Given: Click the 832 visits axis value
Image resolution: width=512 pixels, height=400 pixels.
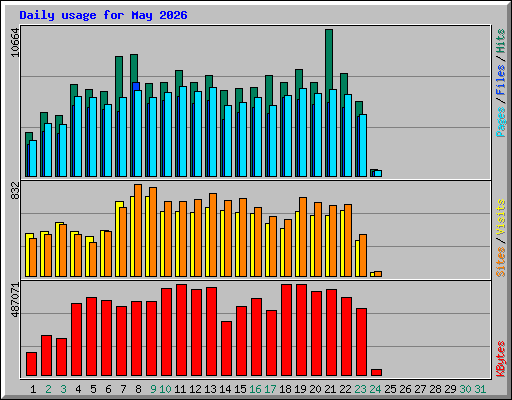Looking at the screenshot, I should pos(15,191).
